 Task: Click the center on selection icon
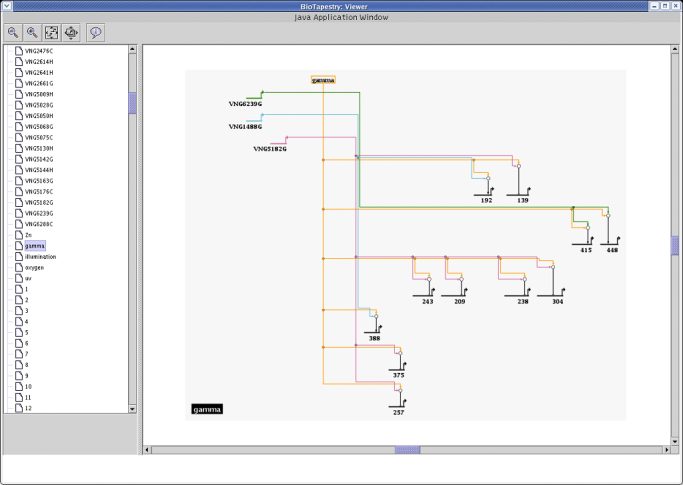[71, 32]
